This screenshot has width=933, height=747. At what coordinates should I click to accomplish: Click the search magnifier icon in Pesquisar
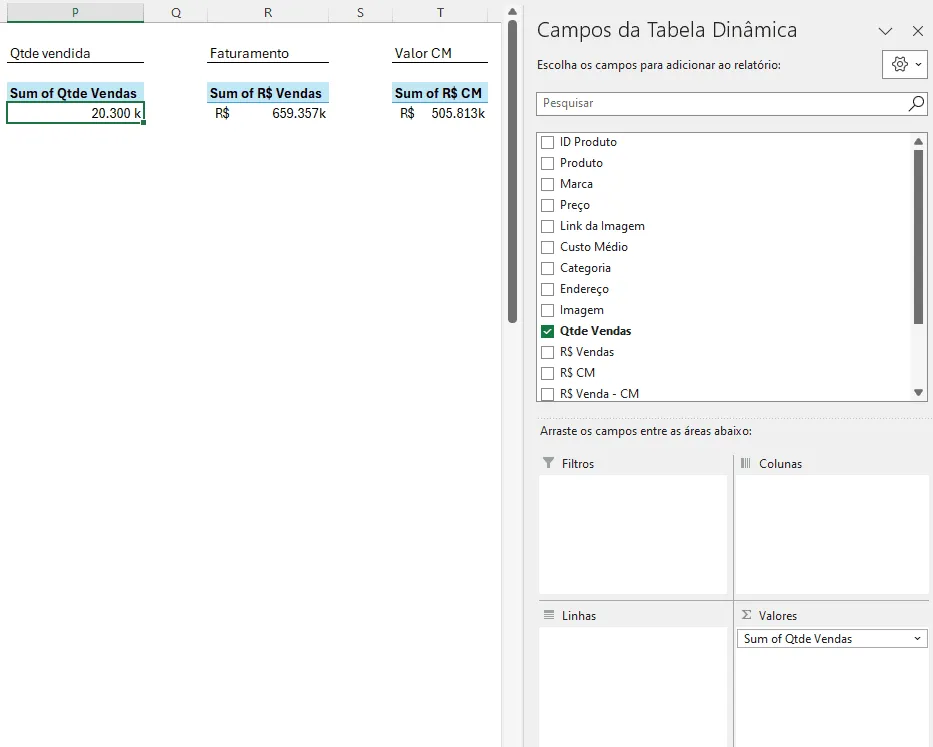[x=916, y=104]
